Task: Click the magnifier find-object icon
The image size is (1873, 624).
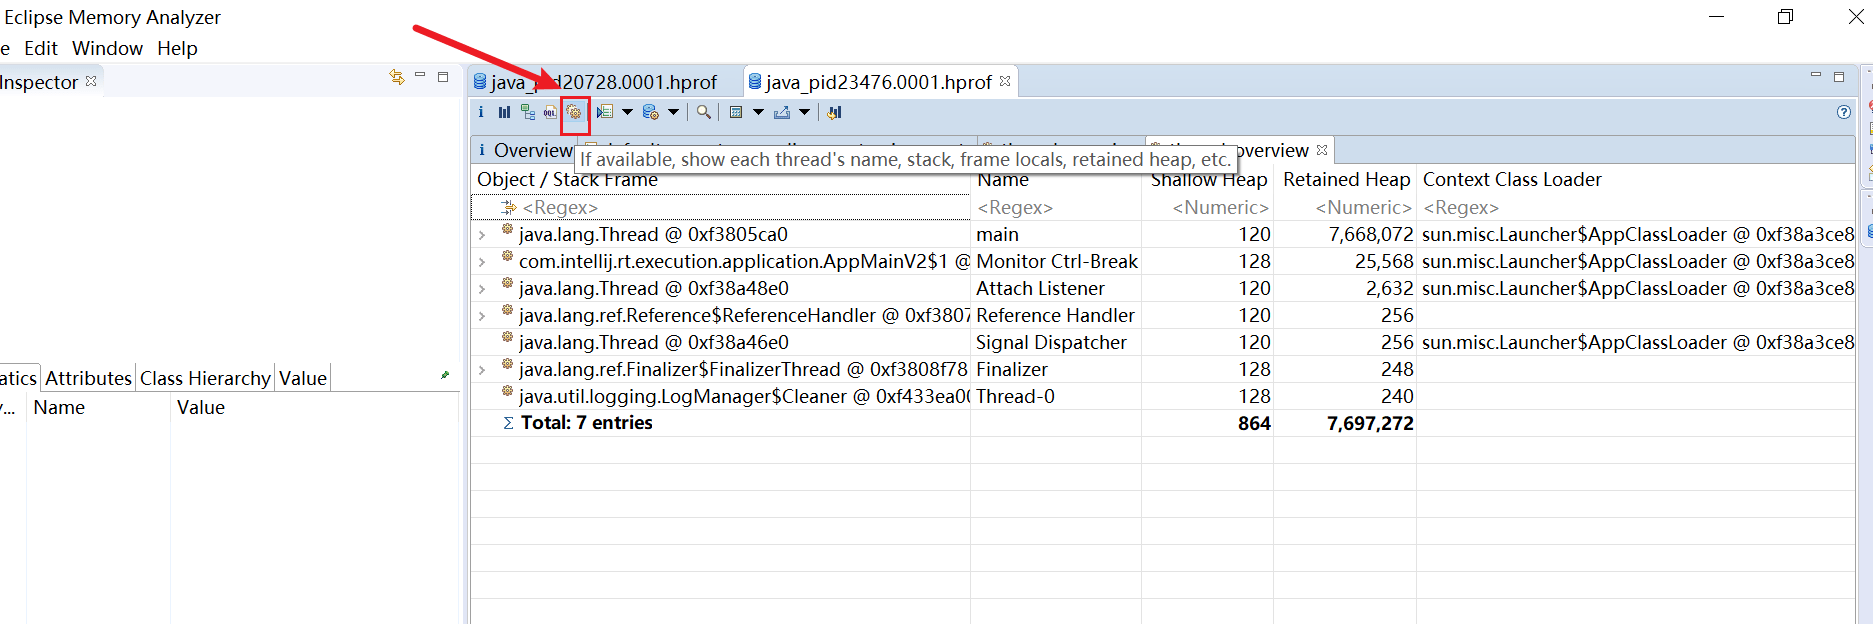Action: pos(704,113)
